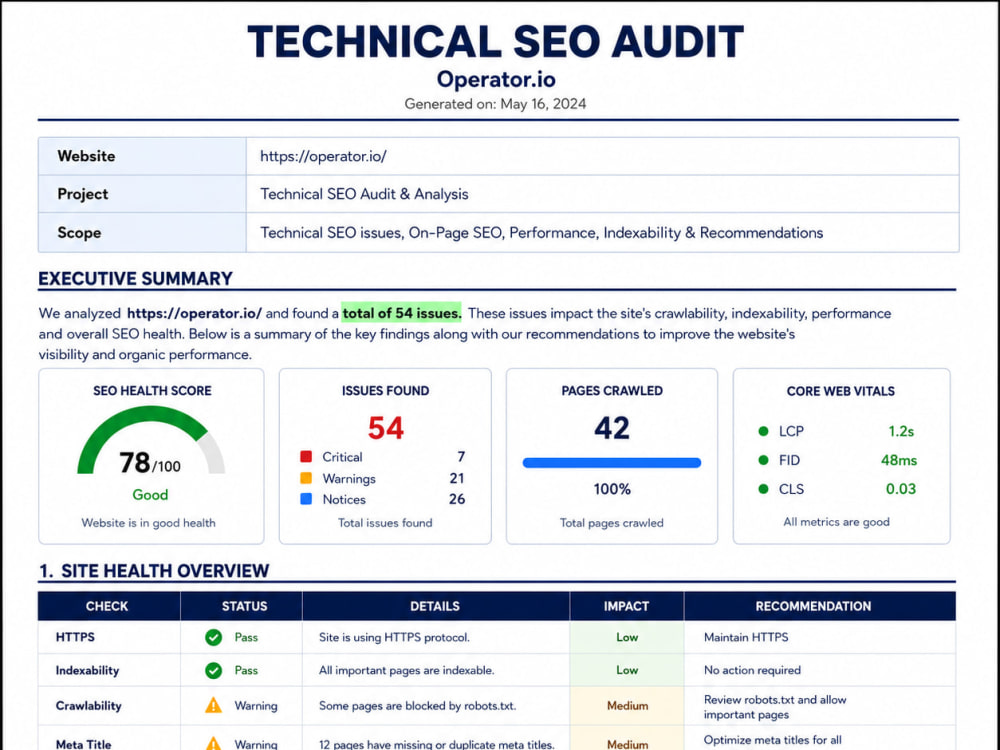Image resolution: width=1000 pixels, height=750 pixels.
Task: Click 'All metrics are good' caption
Action: (837, 522)
